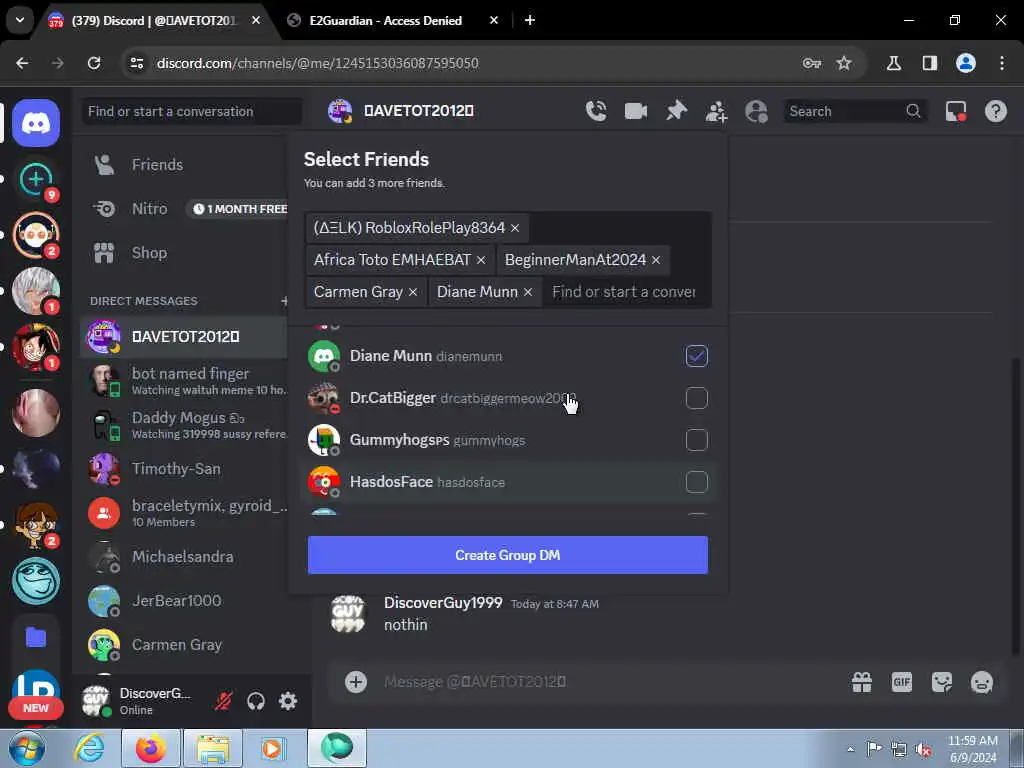Click the Chrome profile avatar icon
The height and width of the screenshot is (768, 1024).
pos(966,63)
